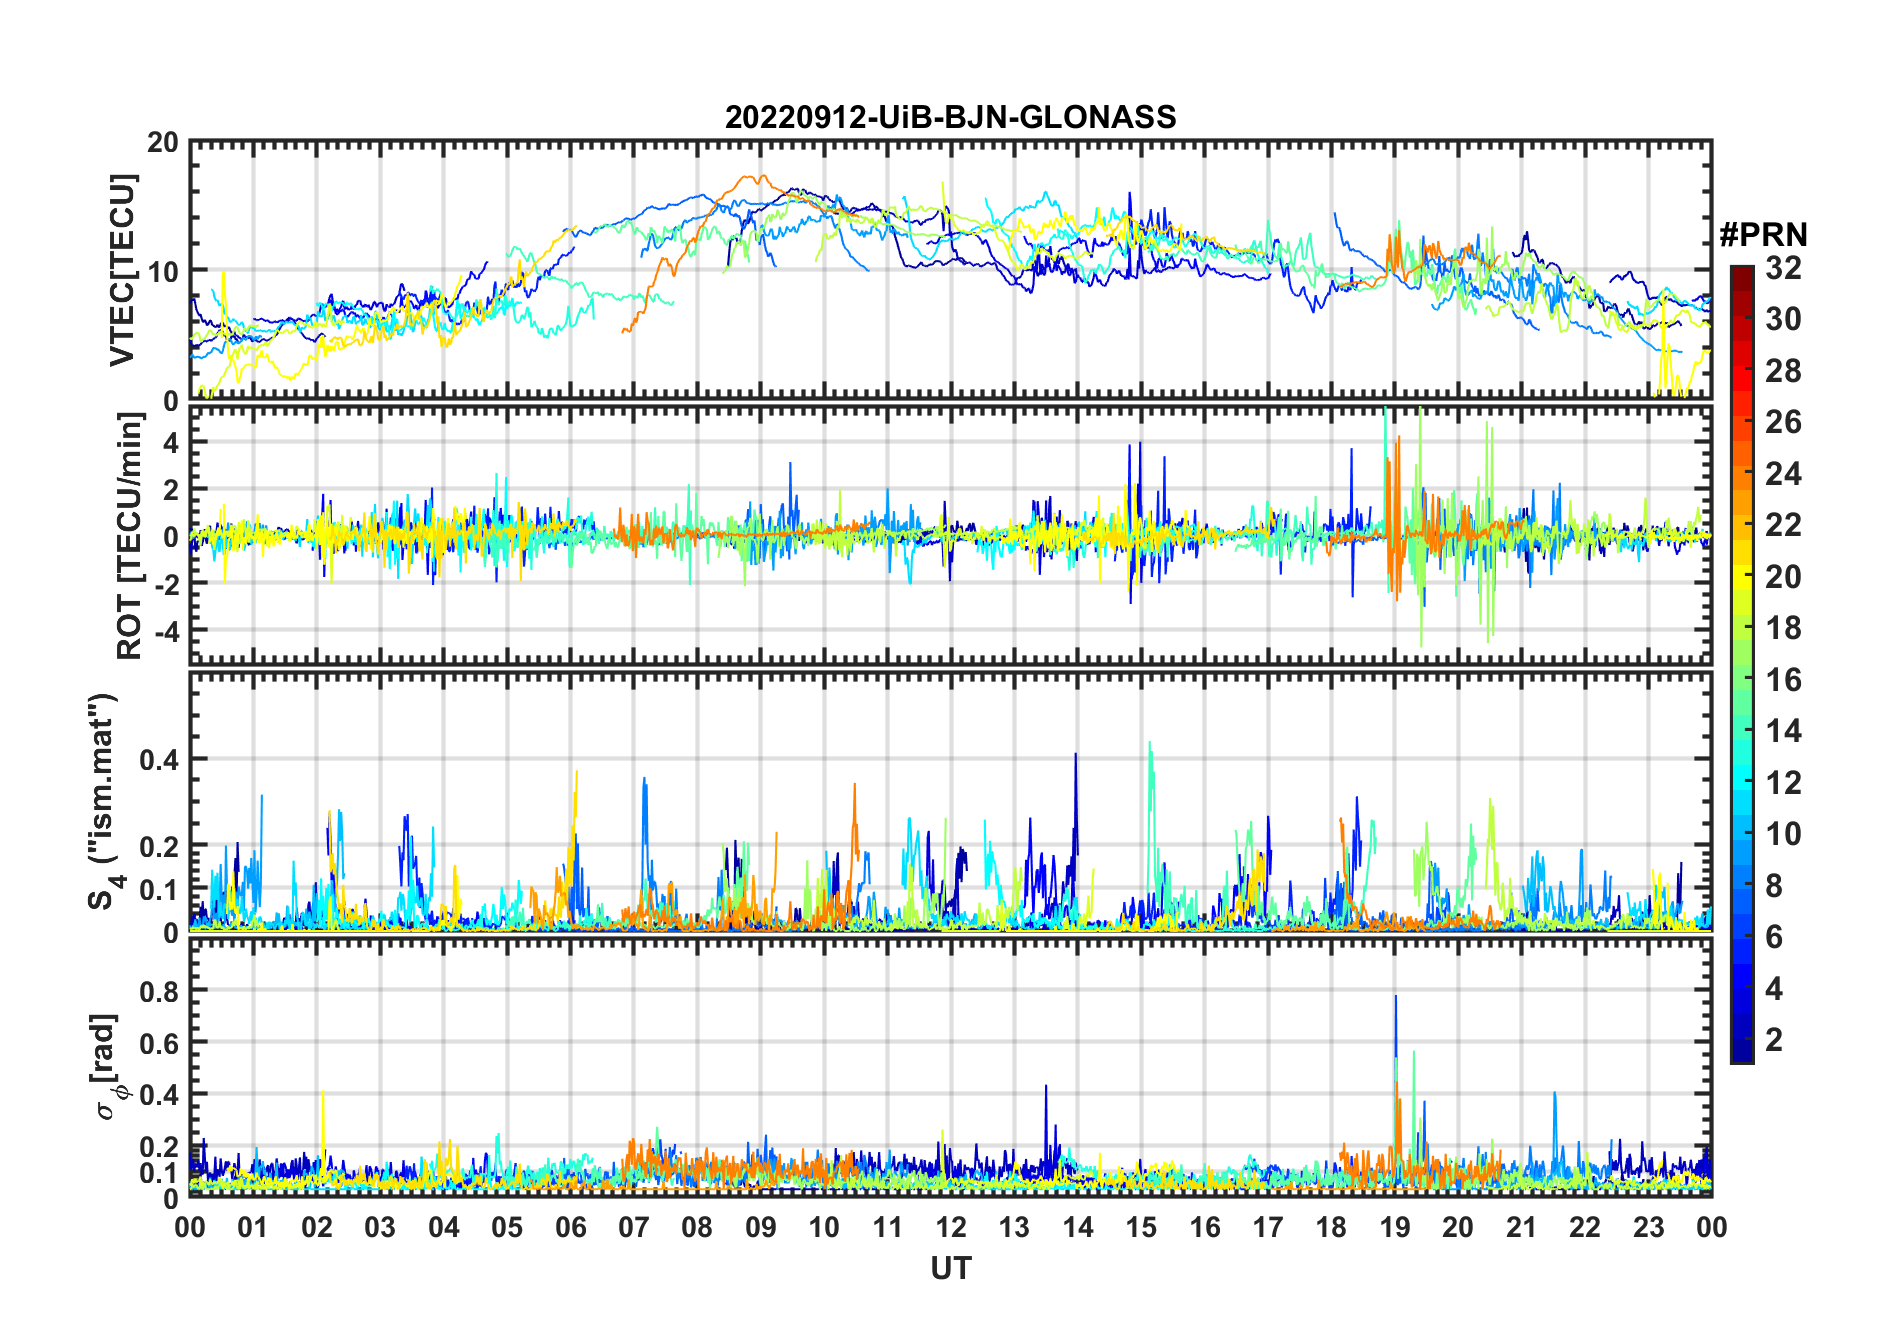Click x-axis hour tick 19

pyautogui.click(x=1395, y=1227)
